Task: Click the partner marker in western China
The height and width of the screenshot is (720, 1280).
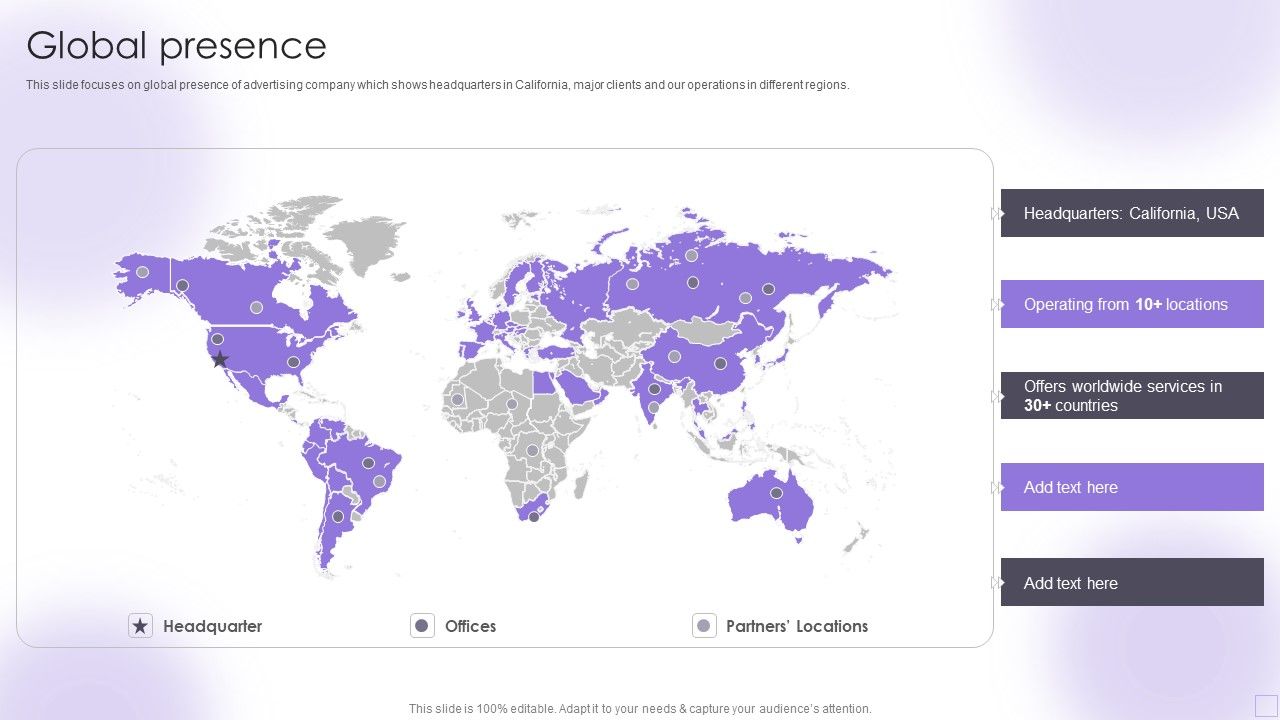Action: (x=674, y=356)
